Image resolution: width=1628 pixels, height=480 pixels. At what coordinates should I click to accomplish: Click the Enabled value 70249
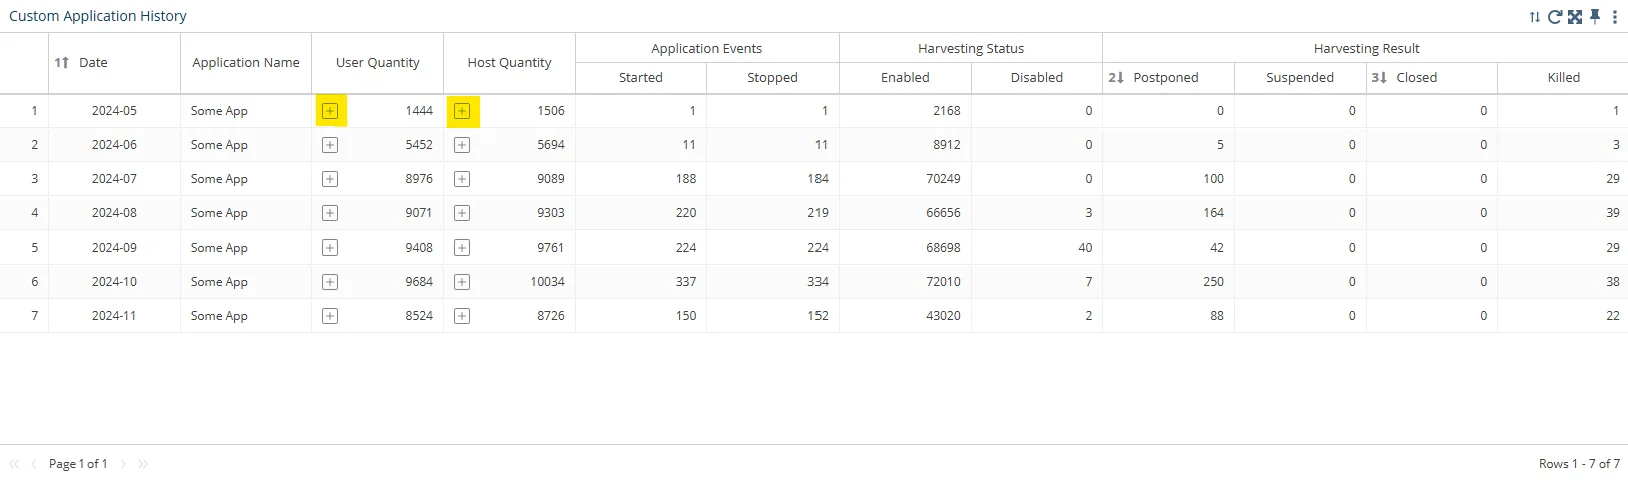pyautogui.click(x=943, y=179)
